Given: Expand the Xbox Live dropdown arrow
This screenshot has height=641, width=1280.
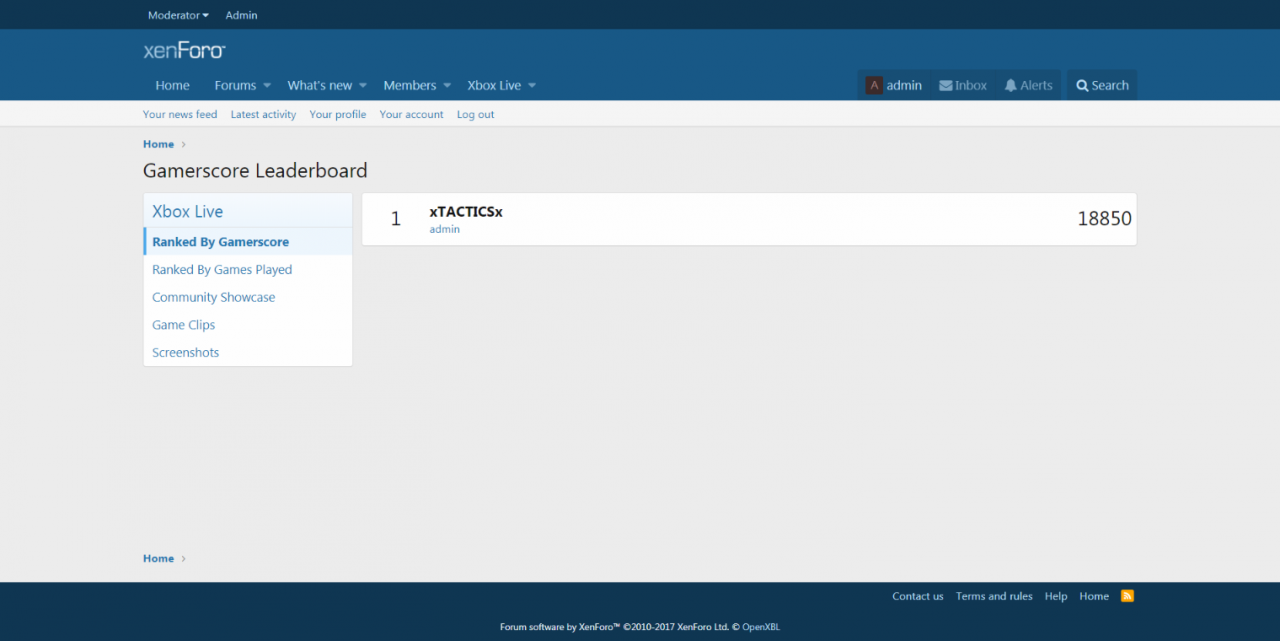Looking at the screenshot, I should click(x=532, y=86).
